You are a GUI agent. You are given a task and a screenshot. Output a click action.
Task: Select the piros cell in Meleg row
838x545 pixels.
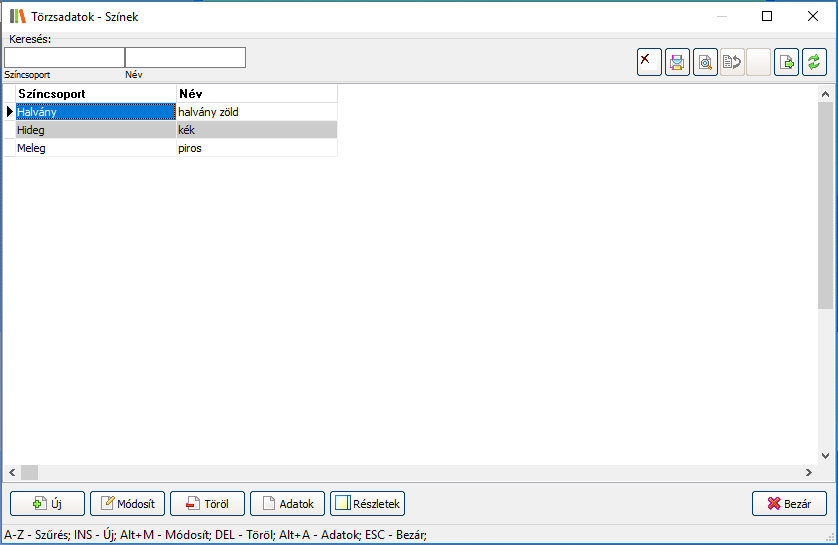click(x=256, y=148)
